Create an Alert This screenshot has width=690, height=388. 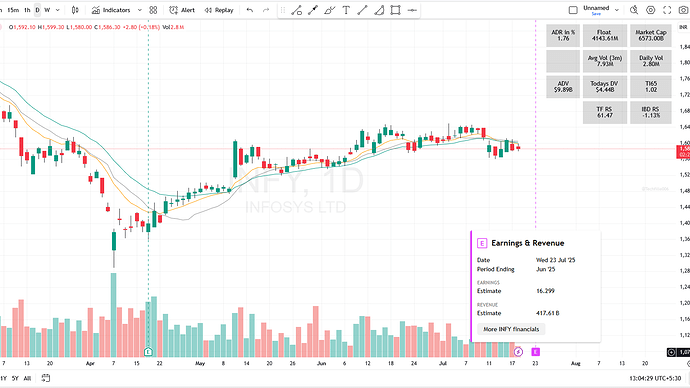click(182, 10)
